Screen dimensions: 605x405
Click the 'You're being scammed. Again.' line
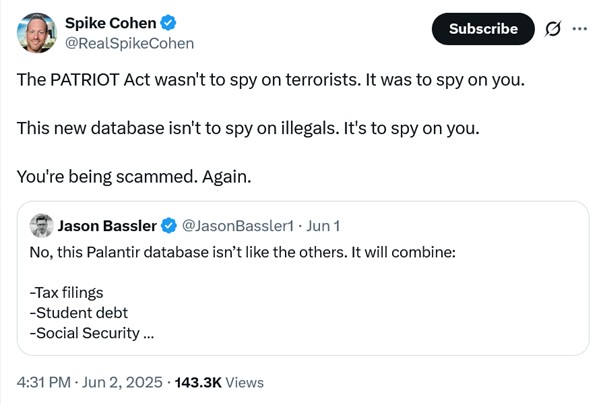coord(134,177)
